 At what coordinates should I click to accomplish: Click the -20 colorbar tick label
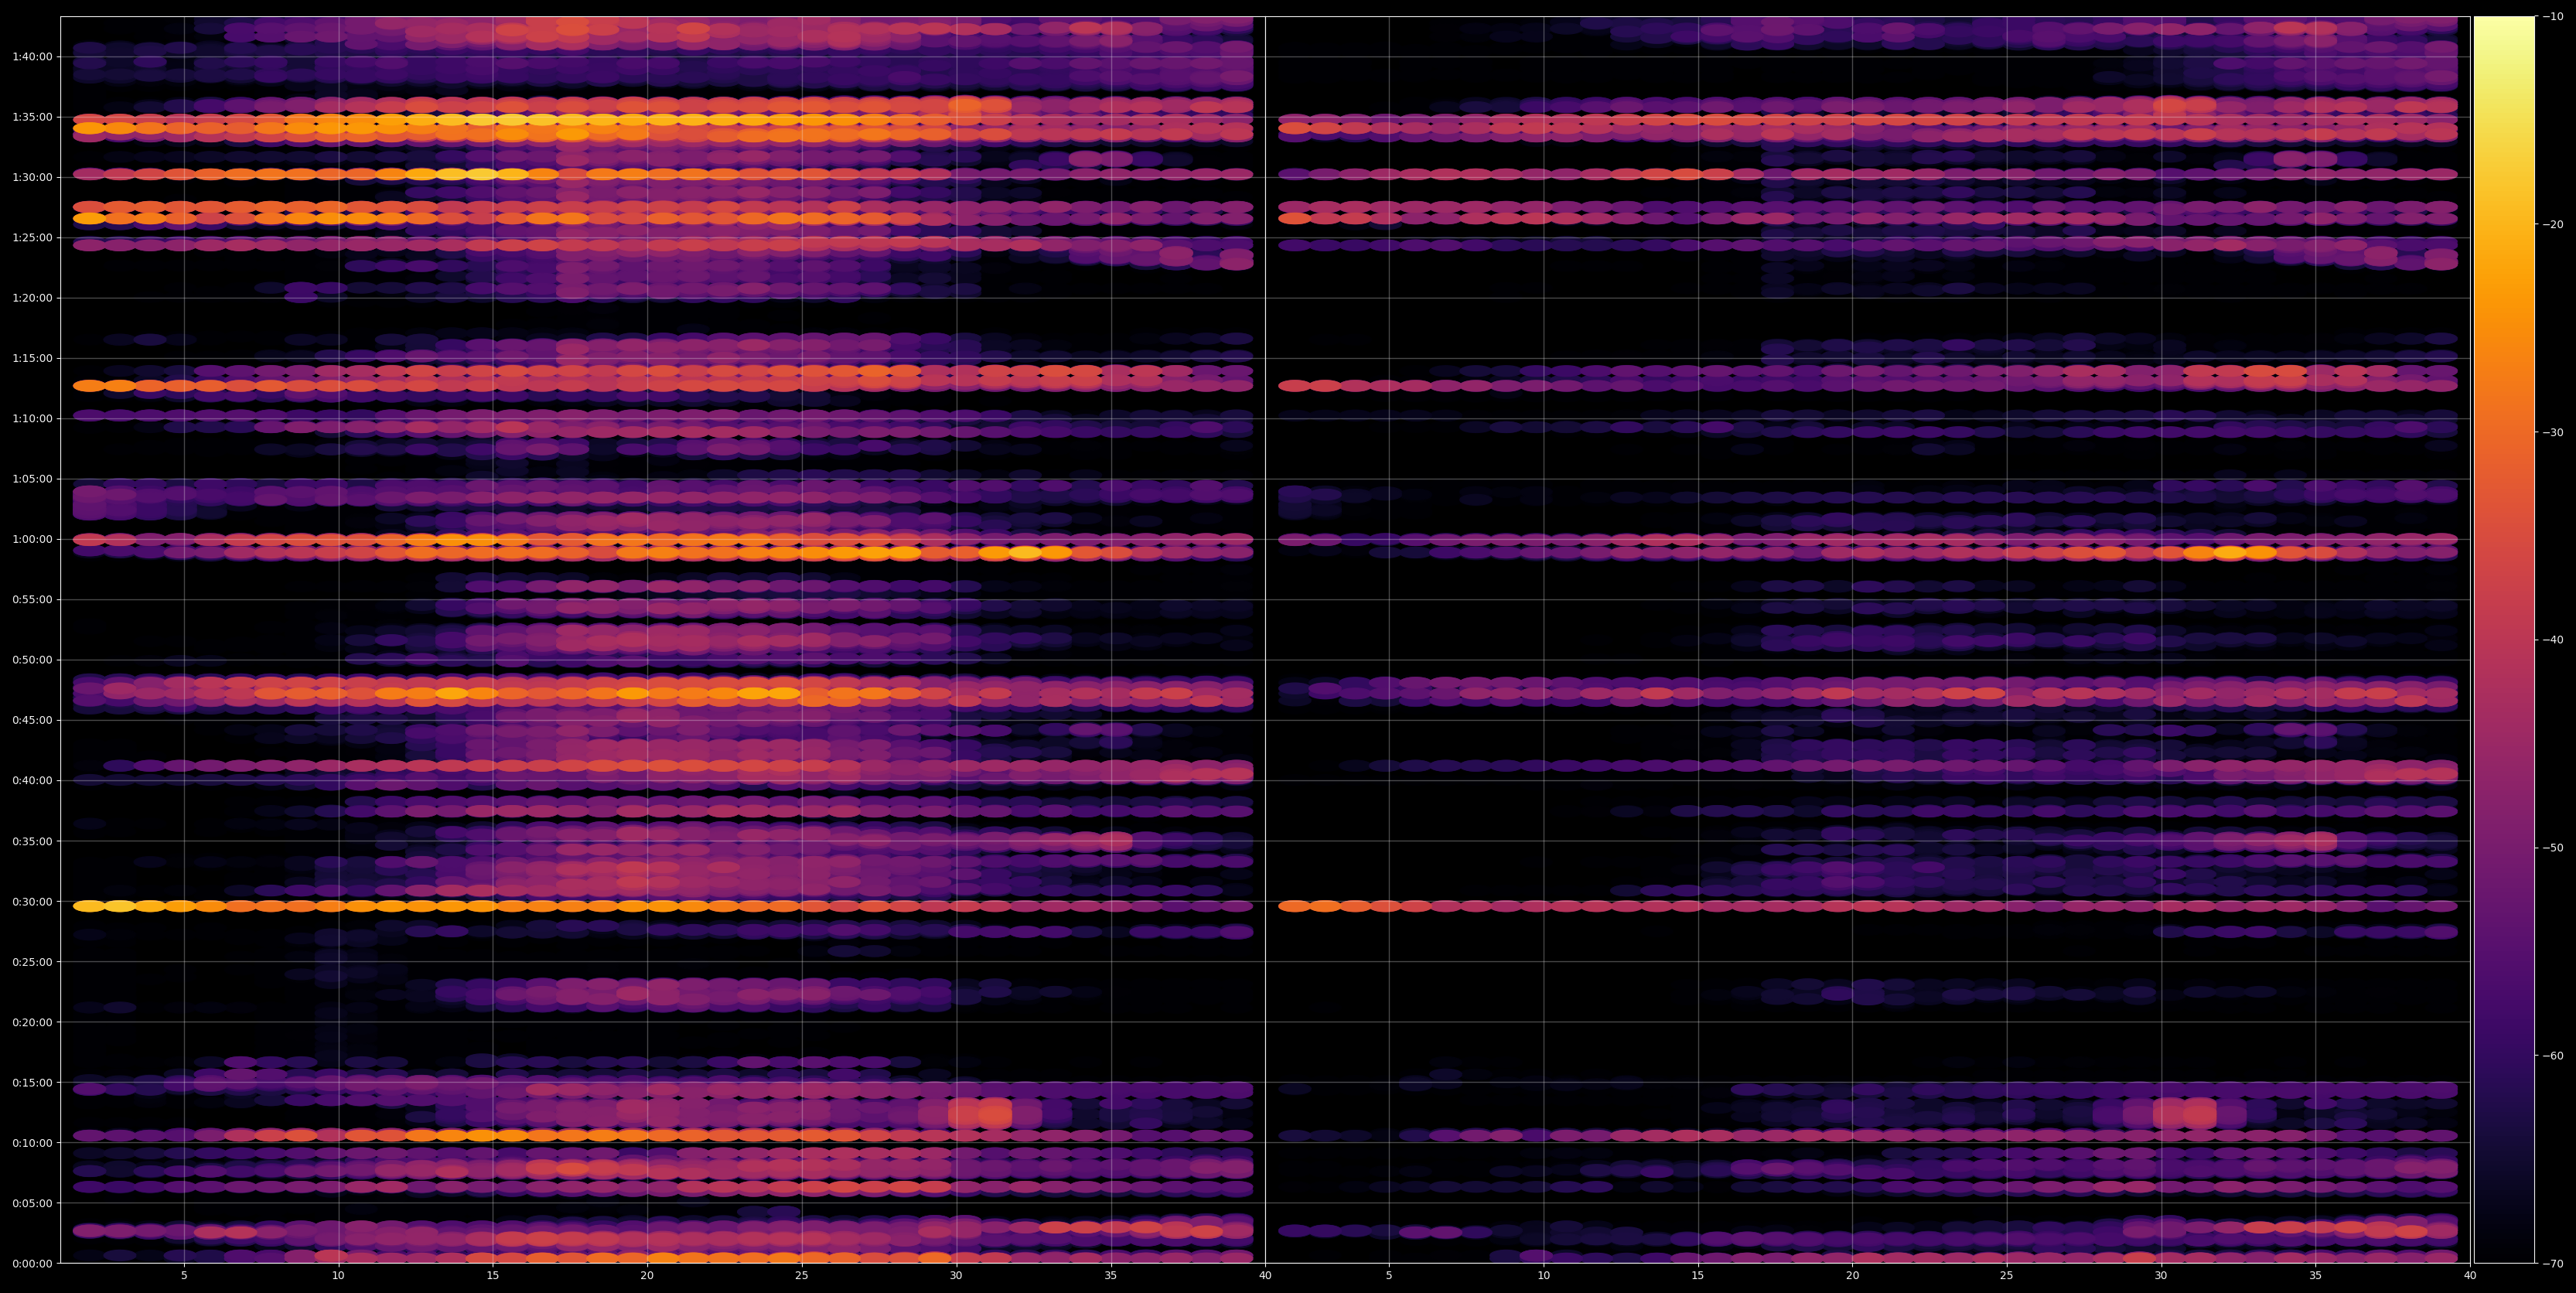pos(2553,224)
